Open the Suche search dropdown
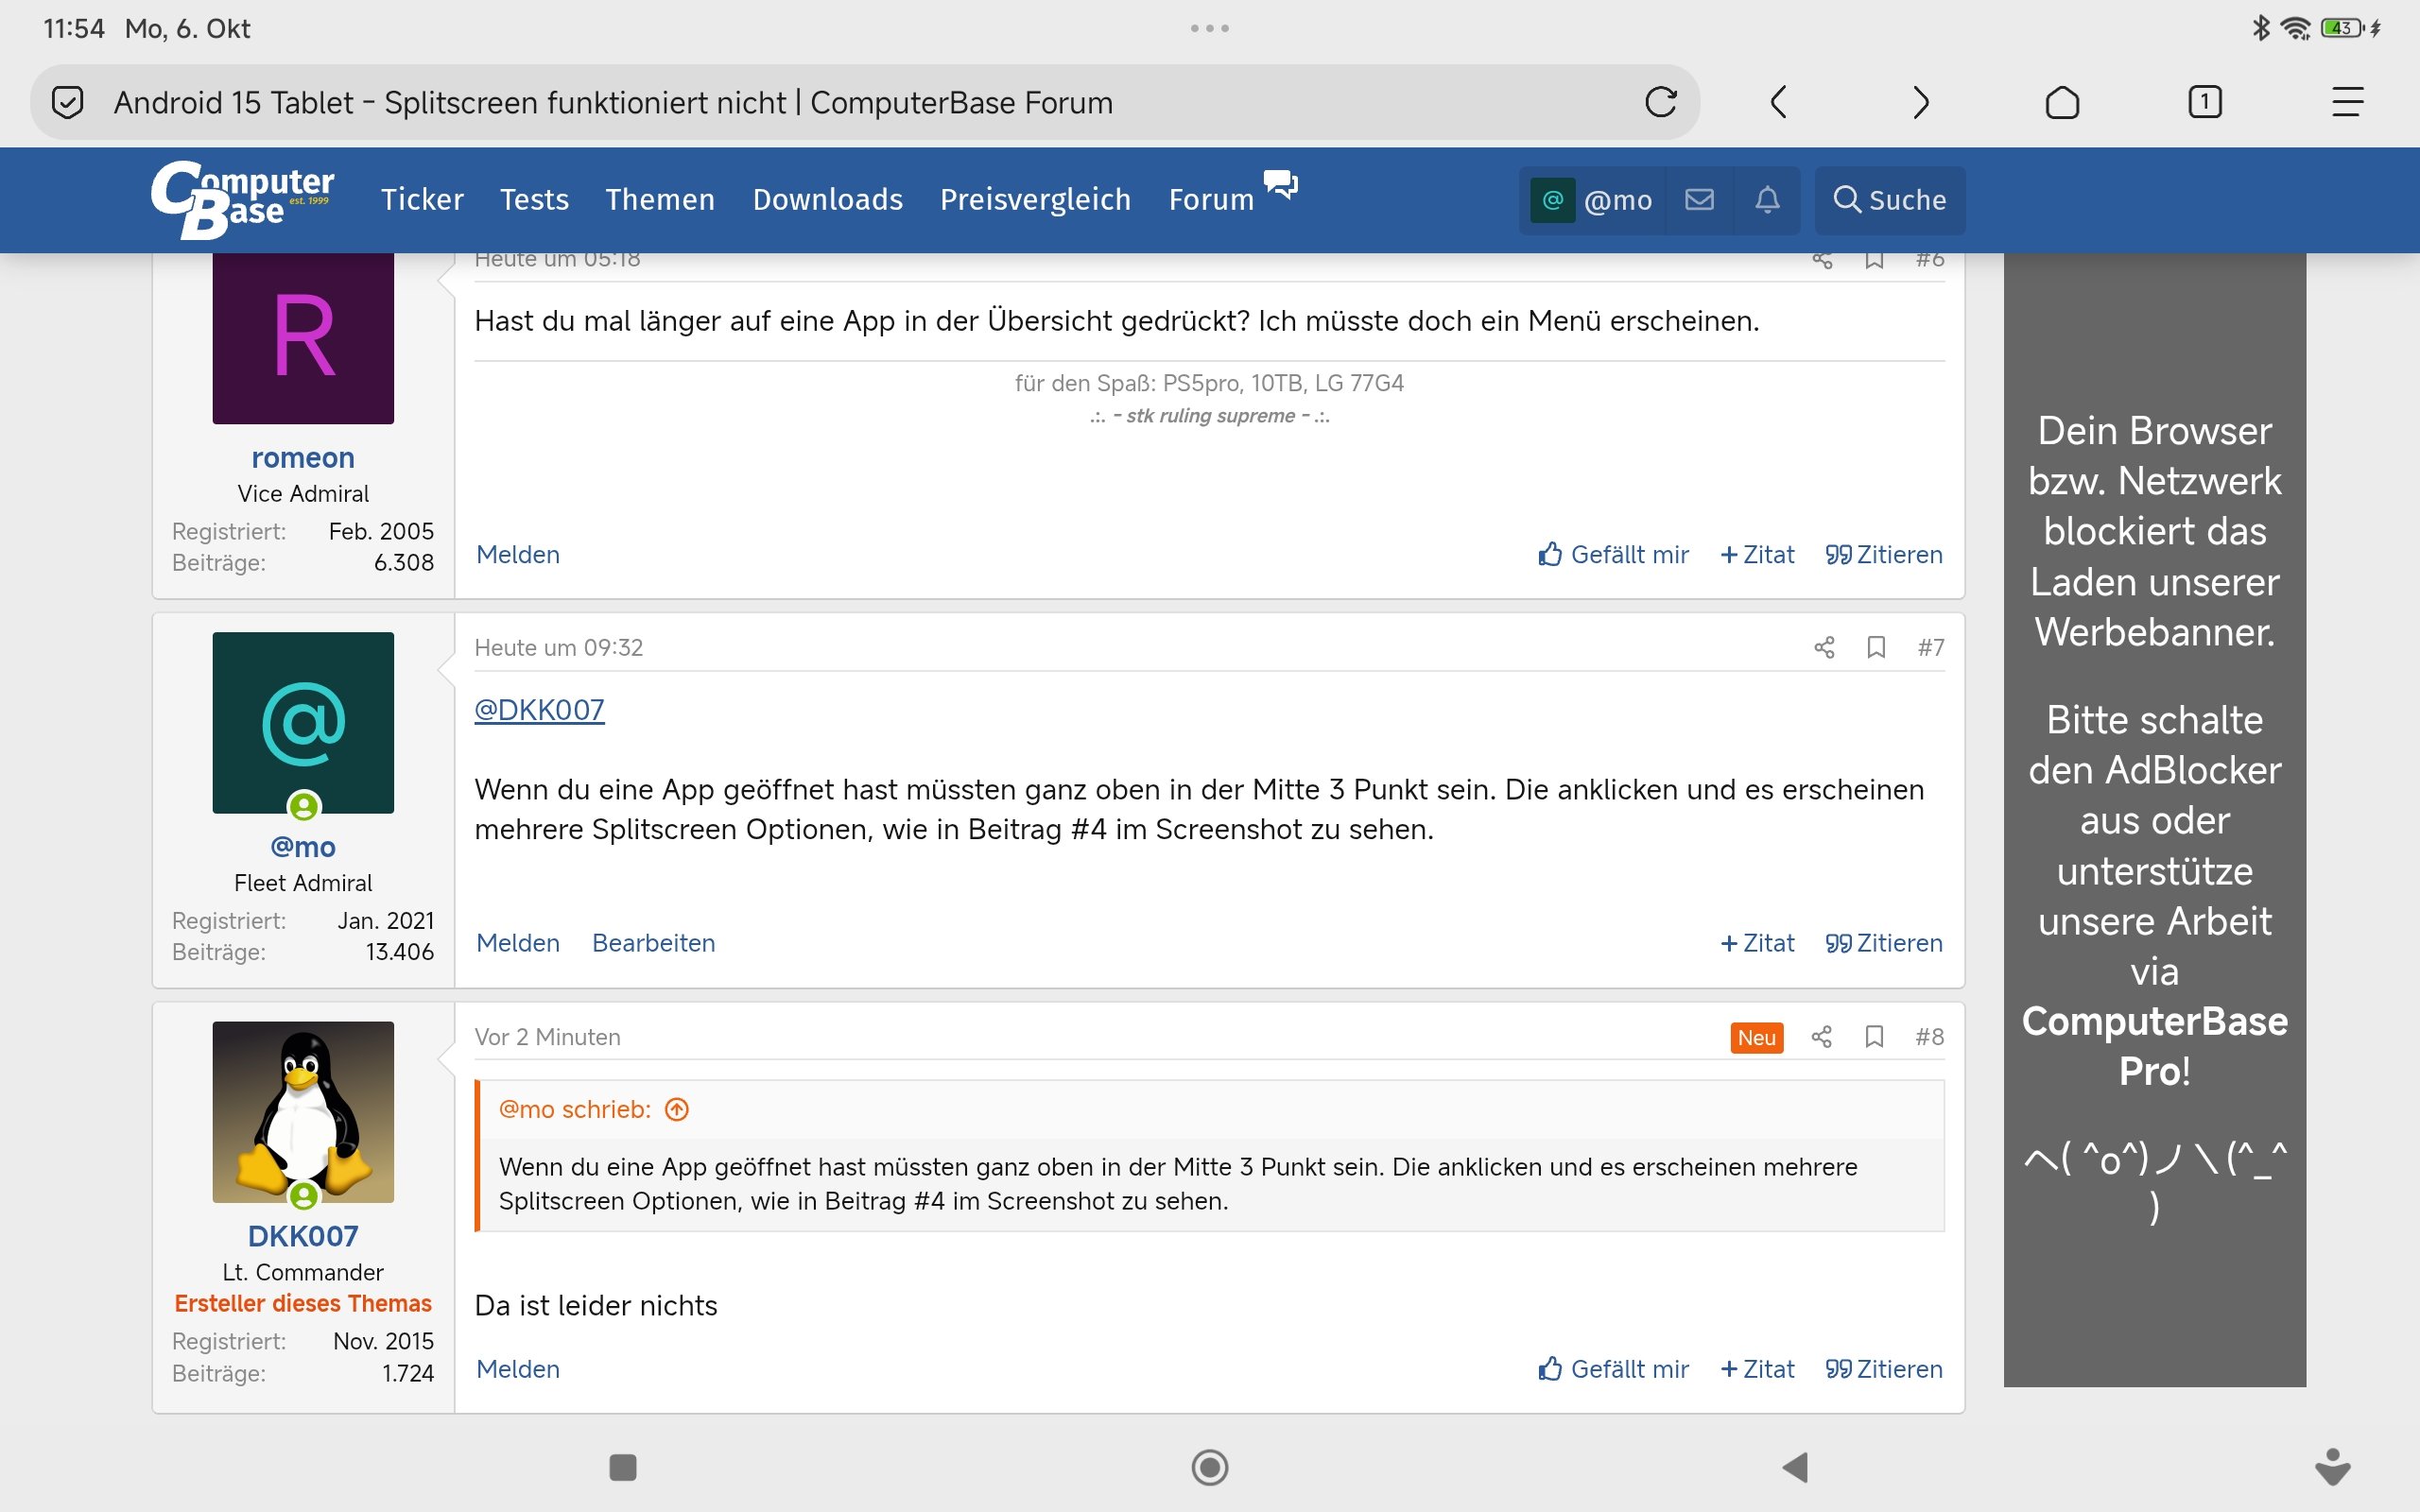Viewport: 2420px width, 1512px height. [x=1889, y=200]
